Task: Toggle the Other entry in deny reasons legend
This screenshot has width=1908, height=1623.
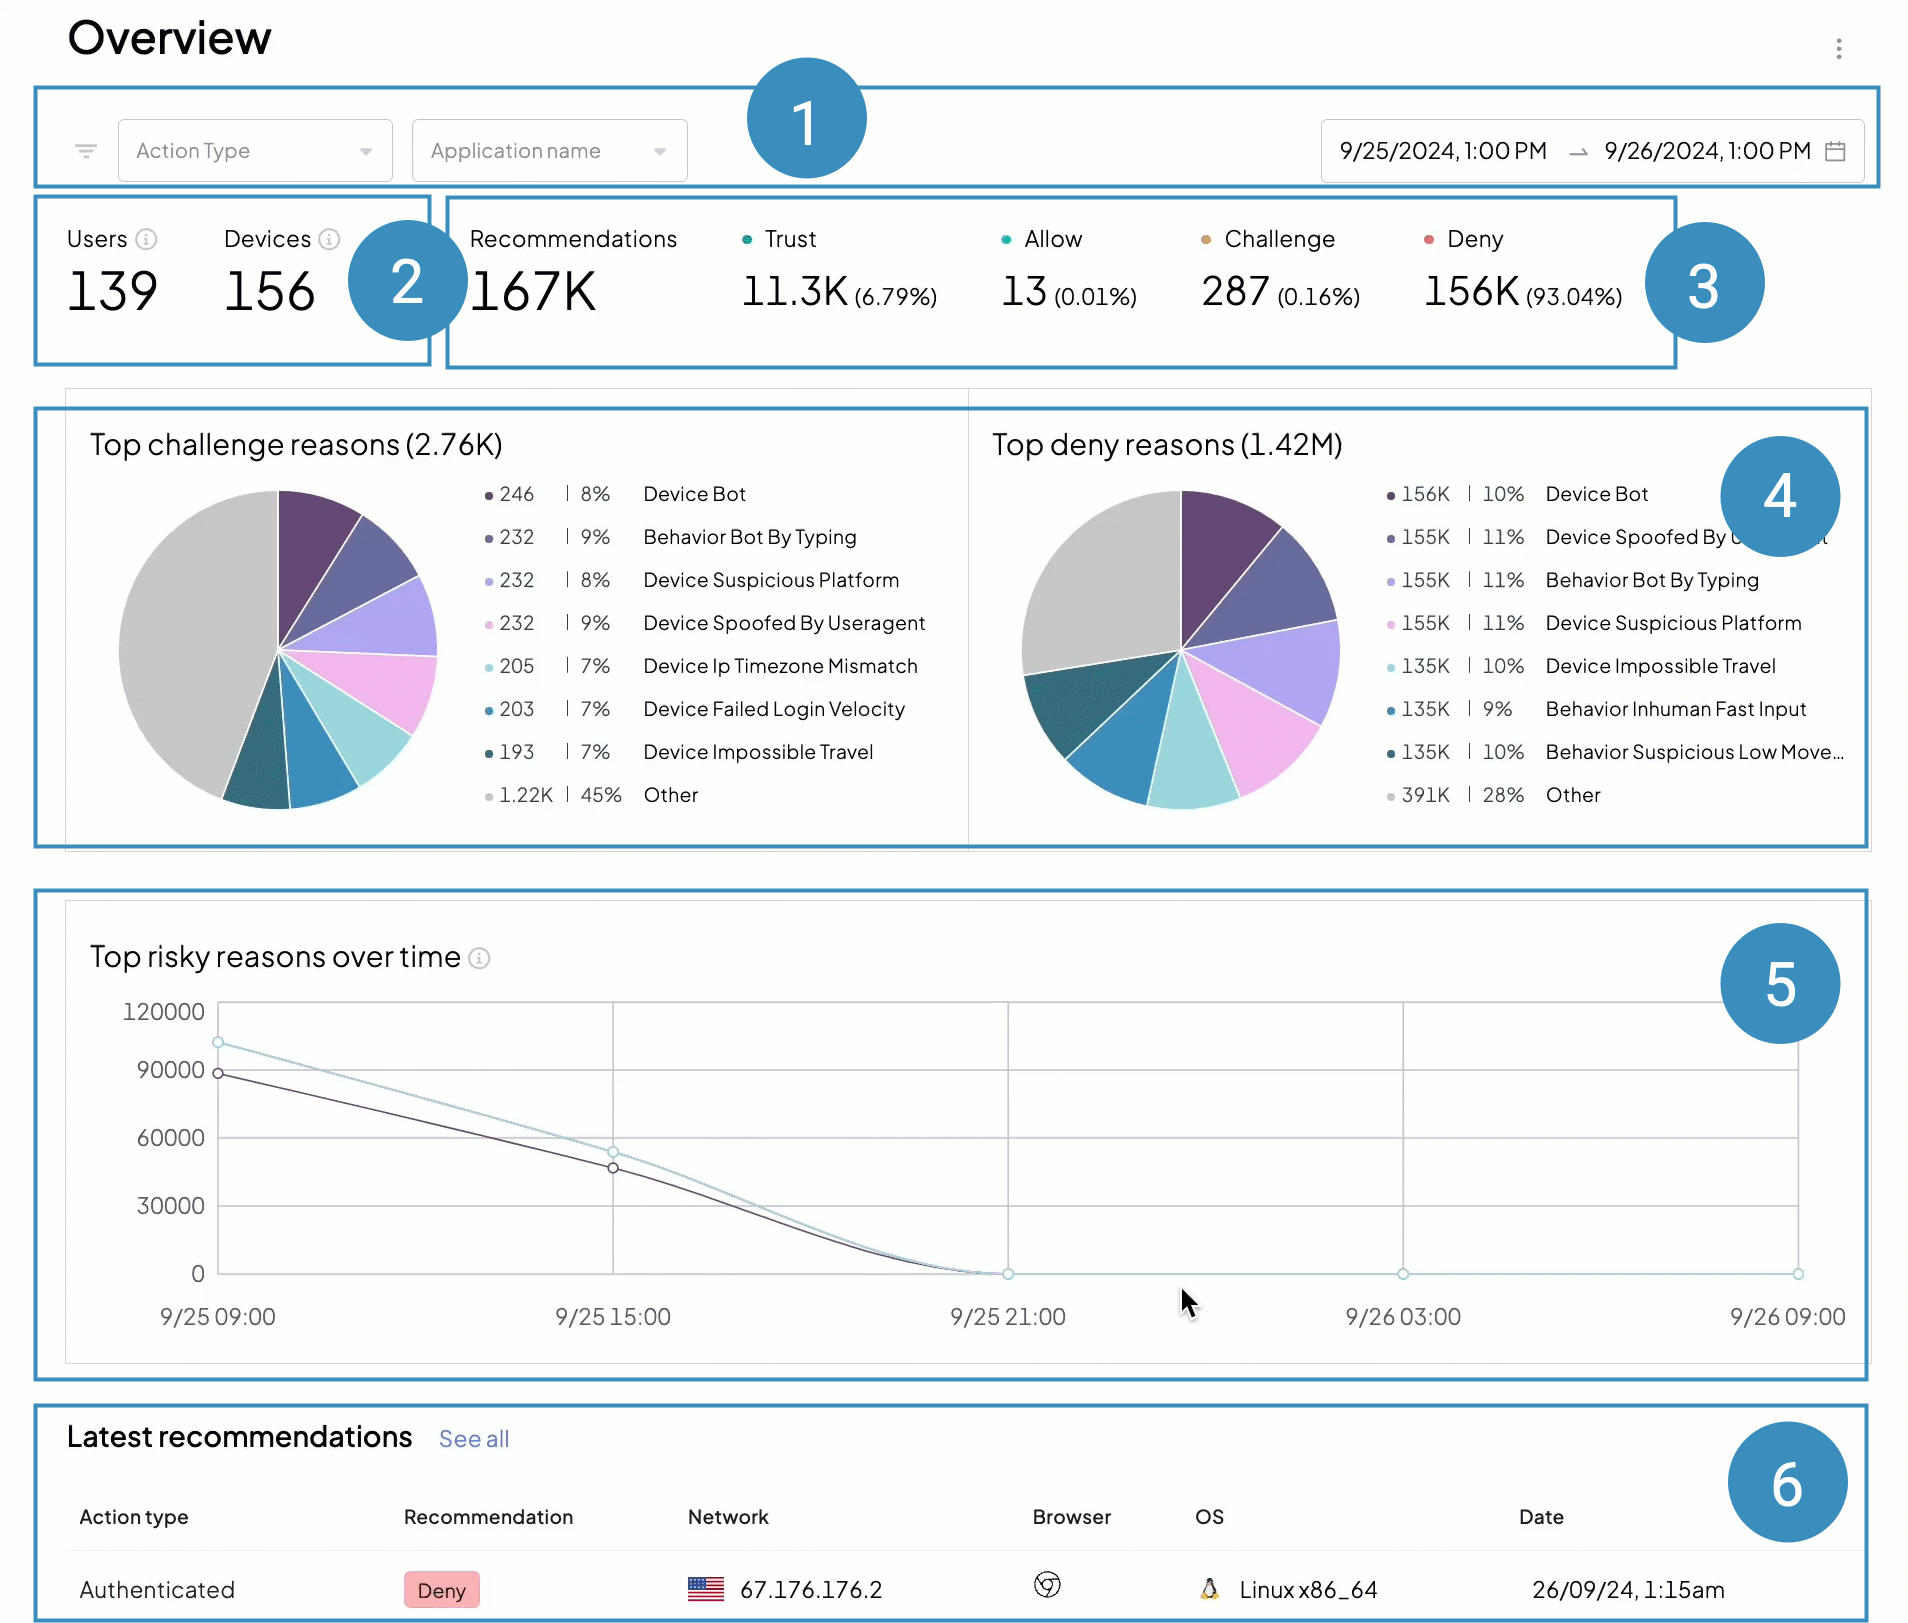Action: pos(1573,795)
